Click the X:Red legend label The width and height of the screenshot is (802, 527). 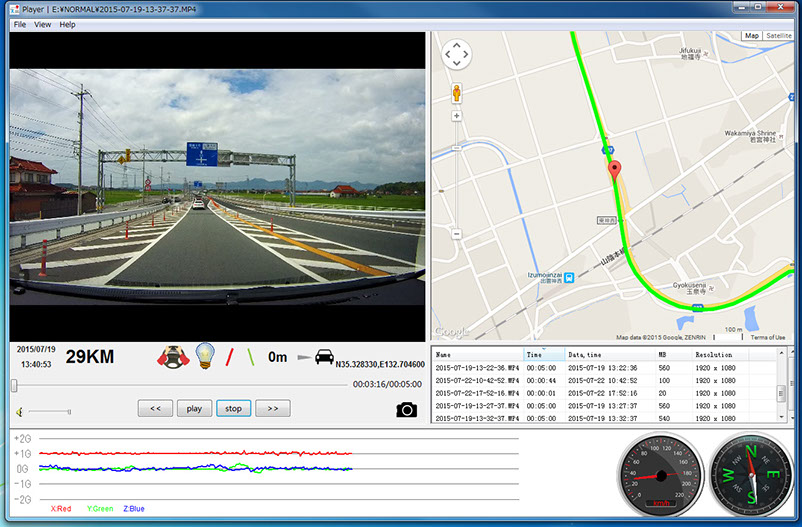click(x=61, y=509)
